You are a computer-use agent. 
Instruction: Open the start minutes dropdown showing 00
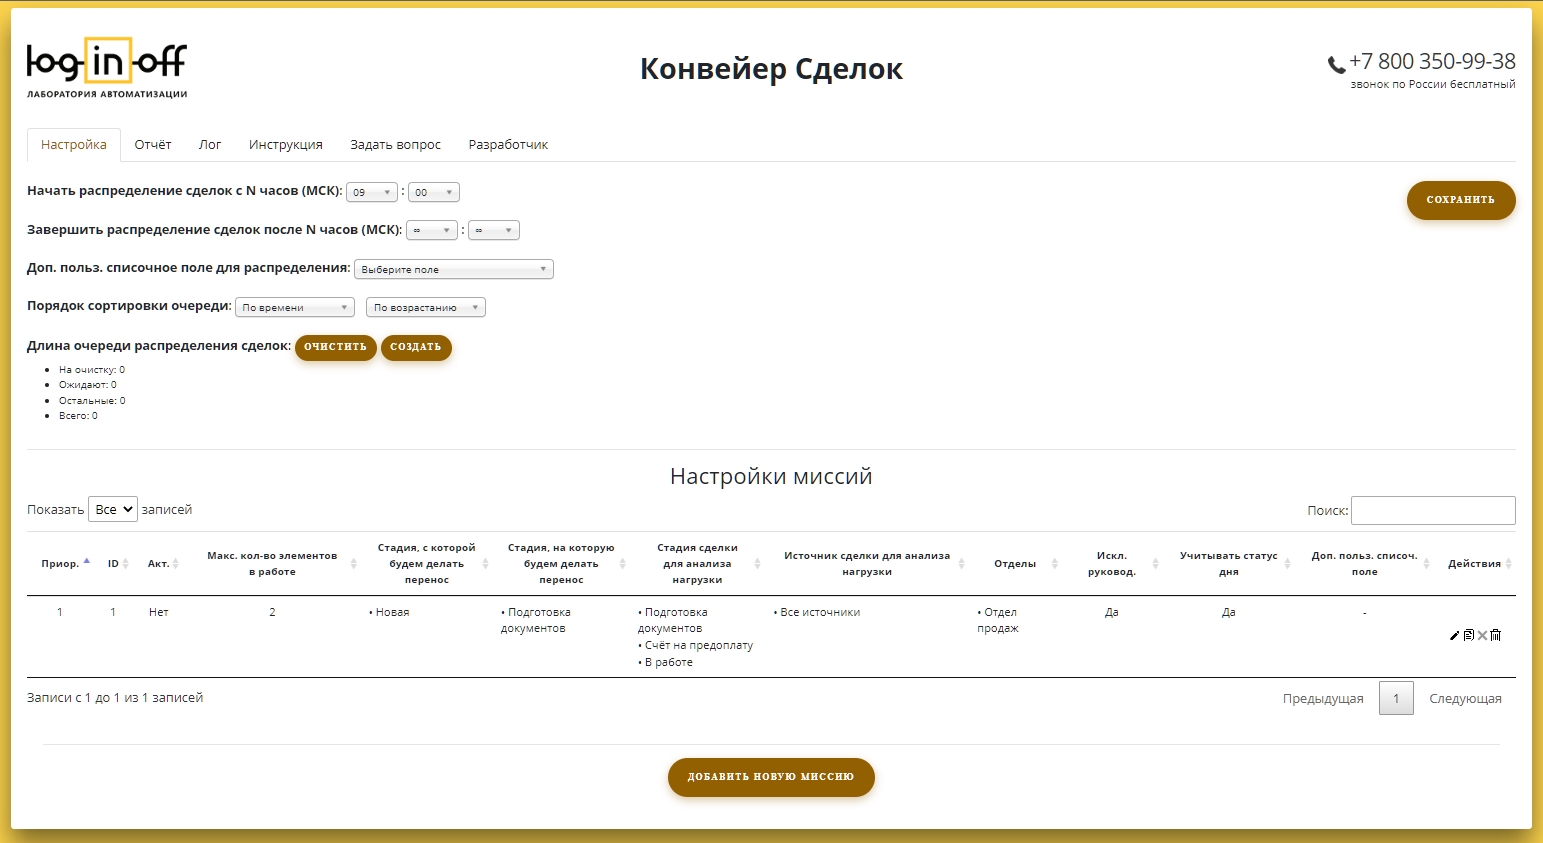tap(433, 192)
